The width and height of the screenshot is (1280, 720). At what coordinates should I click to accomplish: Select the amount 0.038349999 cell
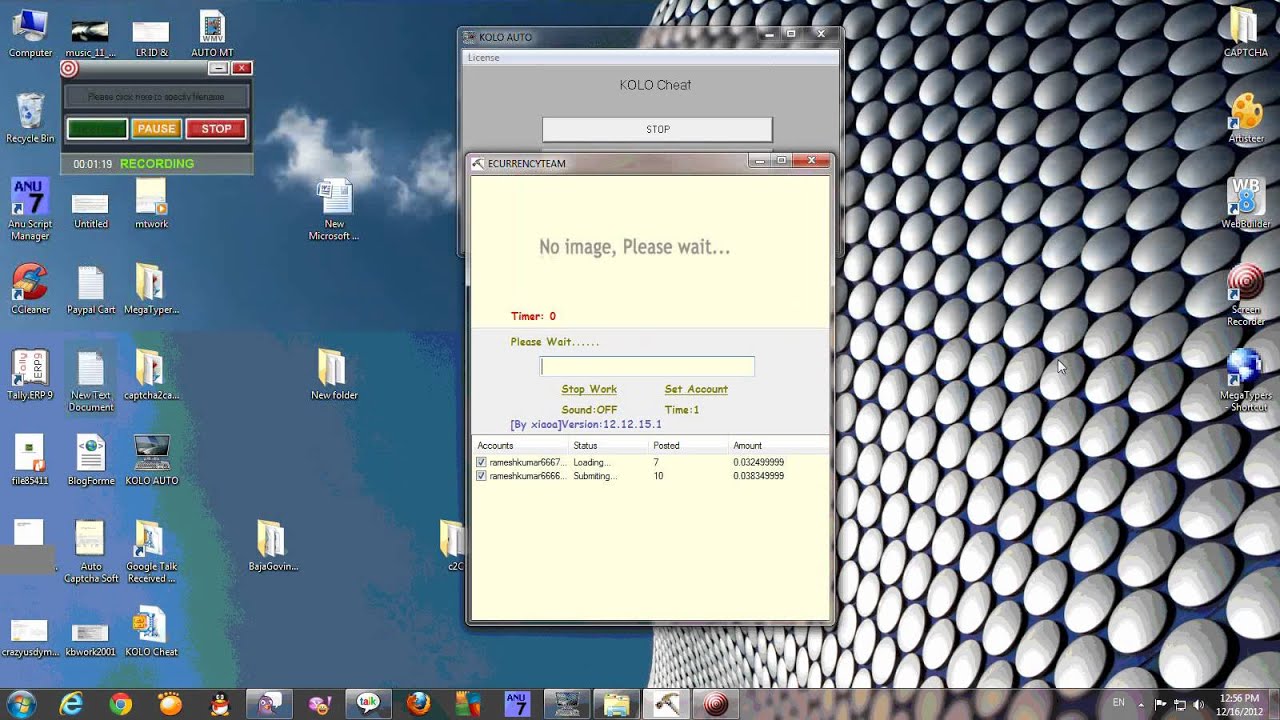point(758,476)
